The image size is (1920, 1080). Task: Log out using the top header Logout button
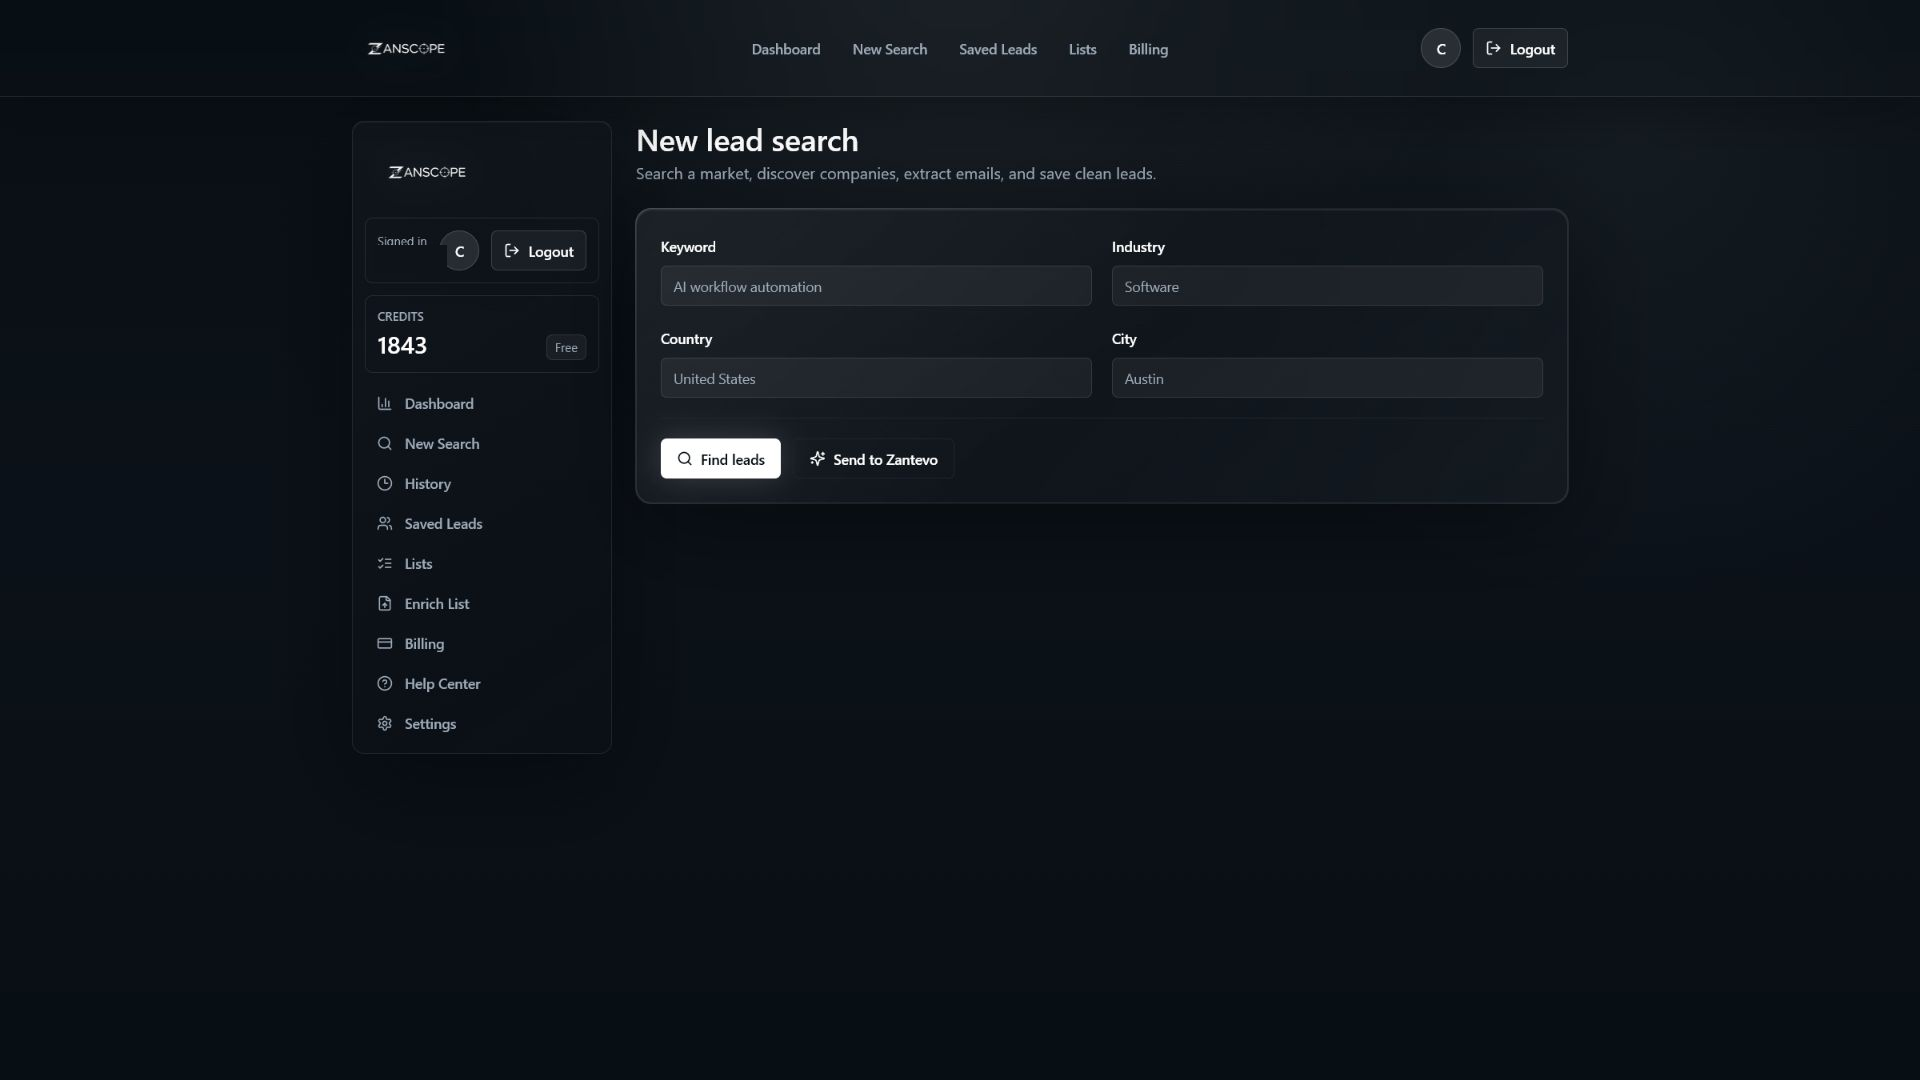click(1519, 49)
